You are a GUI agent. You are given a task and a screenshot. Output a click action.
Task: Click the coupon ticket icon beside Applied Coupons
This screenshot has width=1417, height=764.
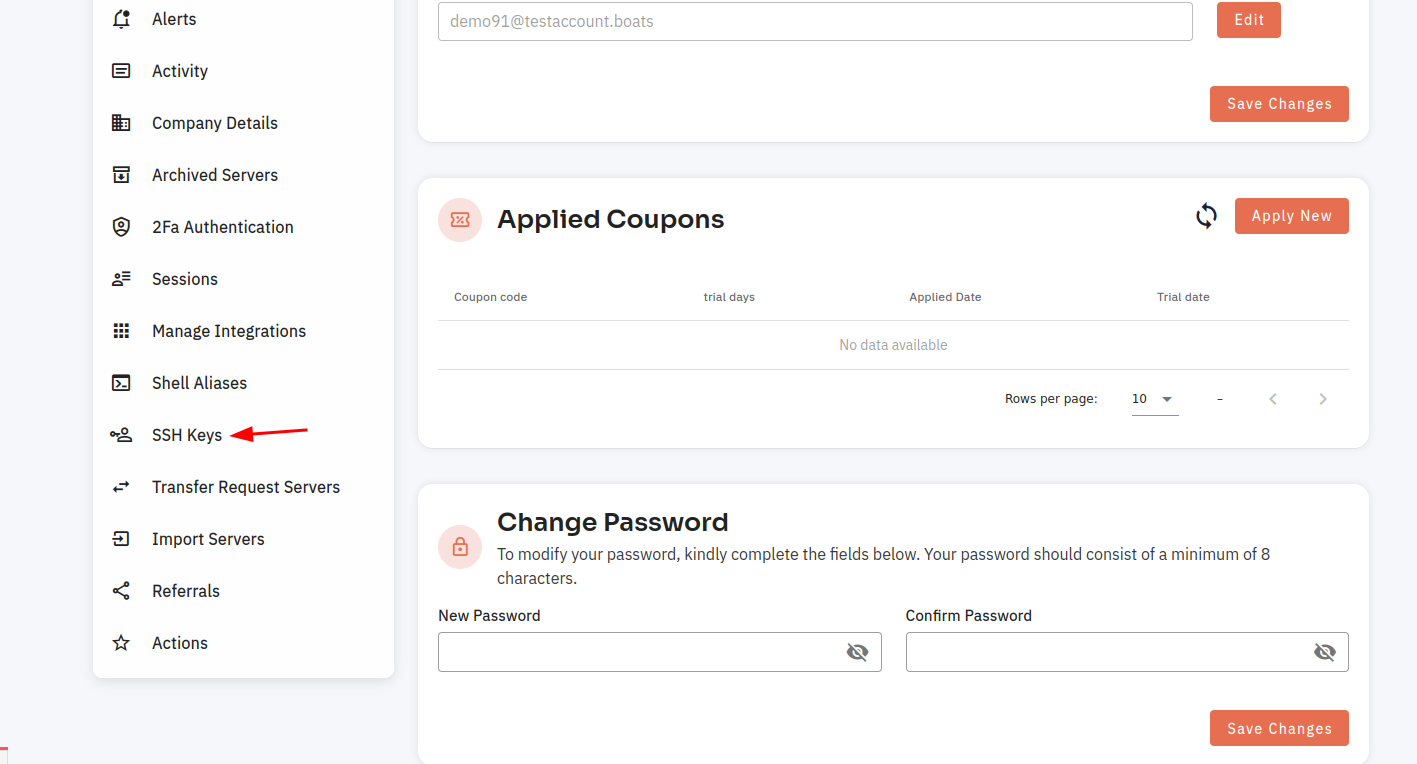pos(460,220)
